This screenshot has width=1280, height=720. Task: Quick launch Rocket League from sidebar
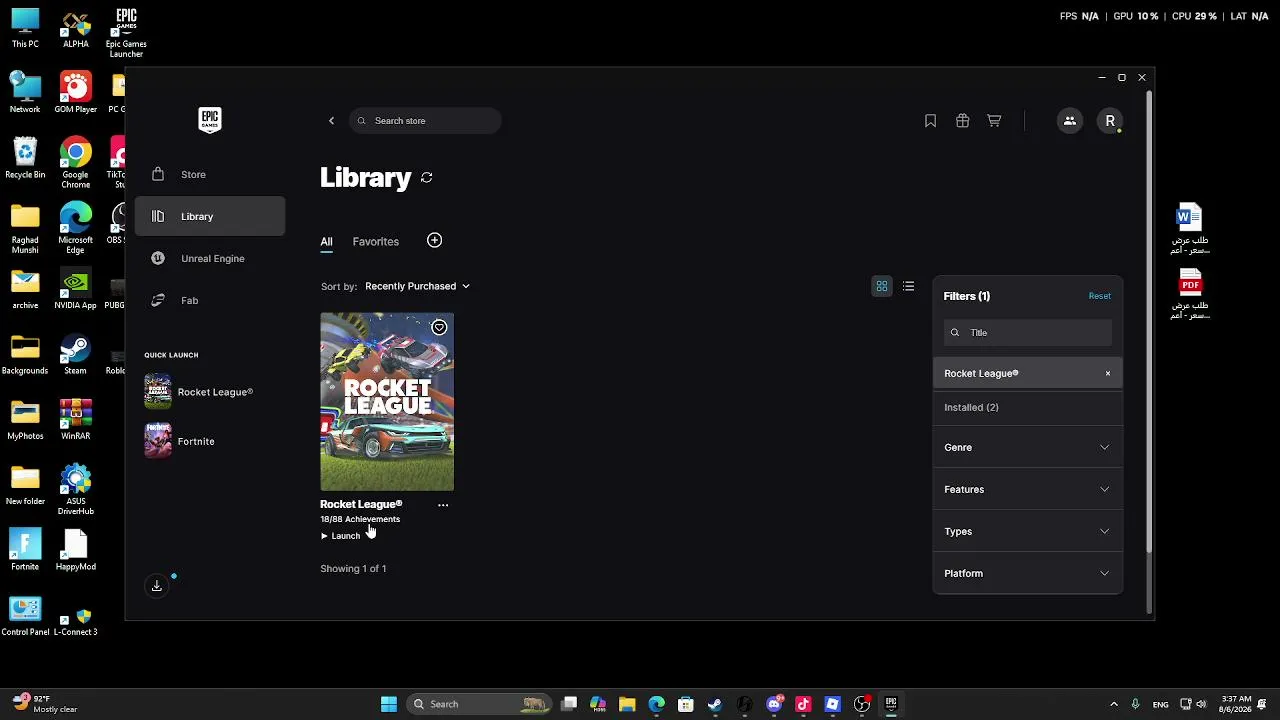200,392
